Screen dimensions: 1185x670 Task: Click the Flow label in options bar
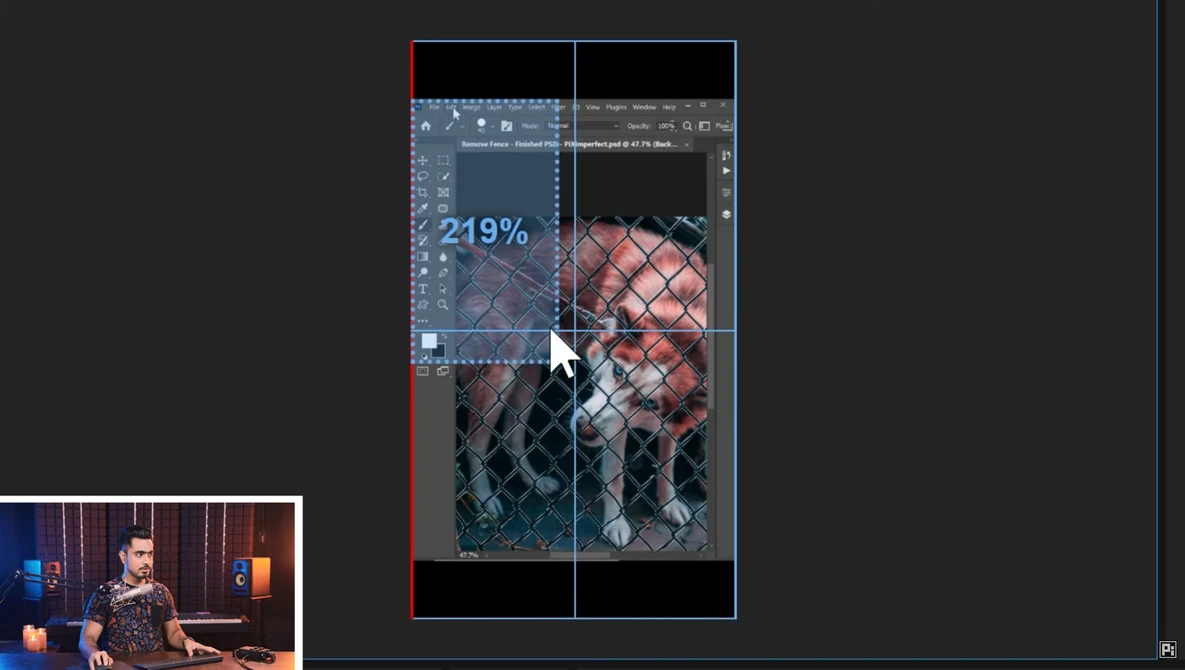coord(722,126)
